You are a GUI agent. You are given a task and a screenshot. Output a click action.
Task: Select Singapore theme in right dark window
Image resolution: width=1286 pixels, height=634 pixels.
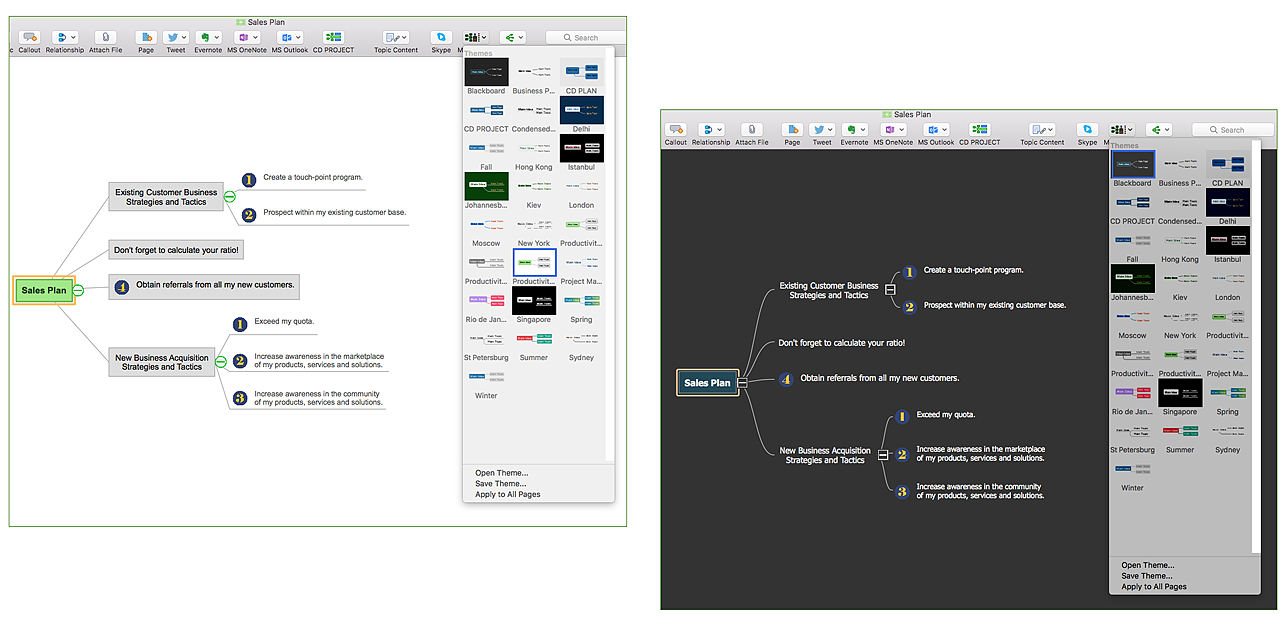(x=1180, y=393)
